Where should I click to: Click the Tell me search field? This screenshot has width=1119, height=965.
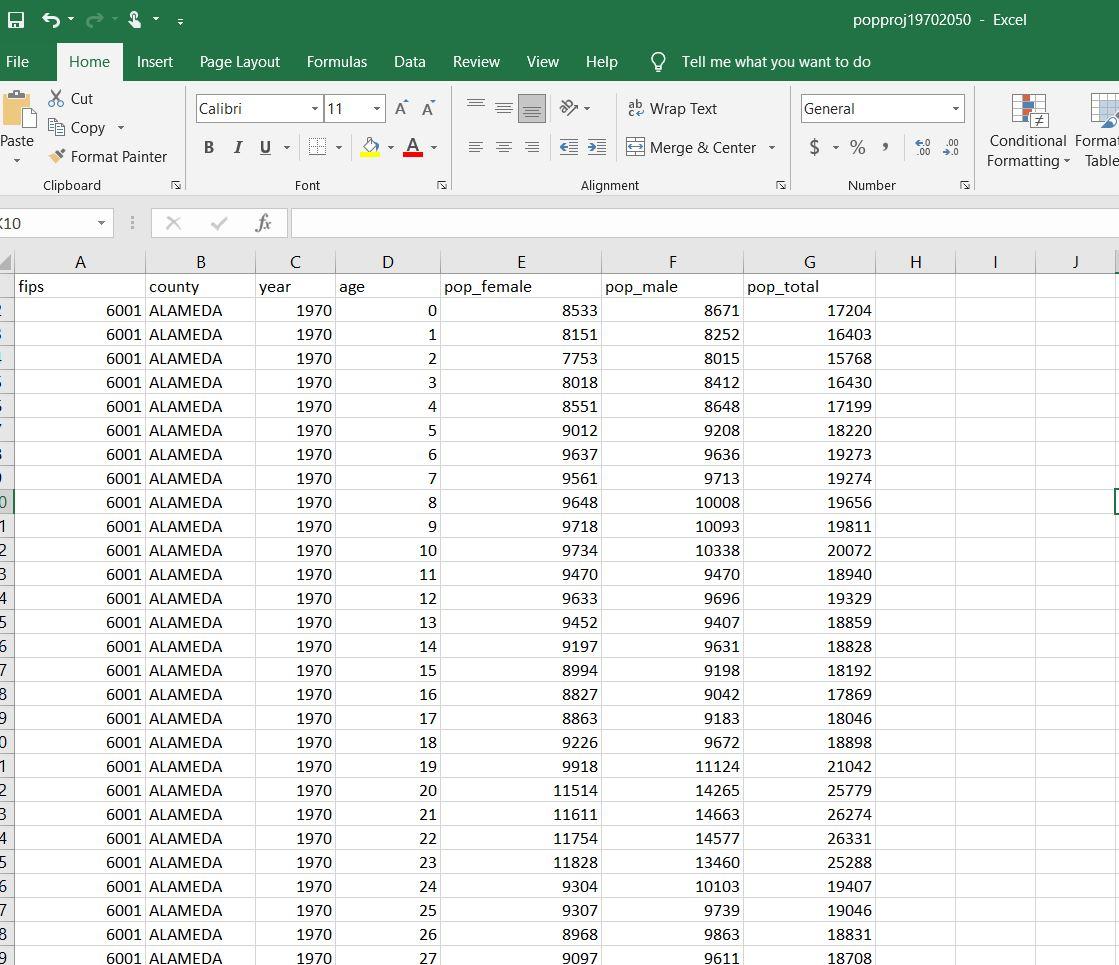coord(775,62)
